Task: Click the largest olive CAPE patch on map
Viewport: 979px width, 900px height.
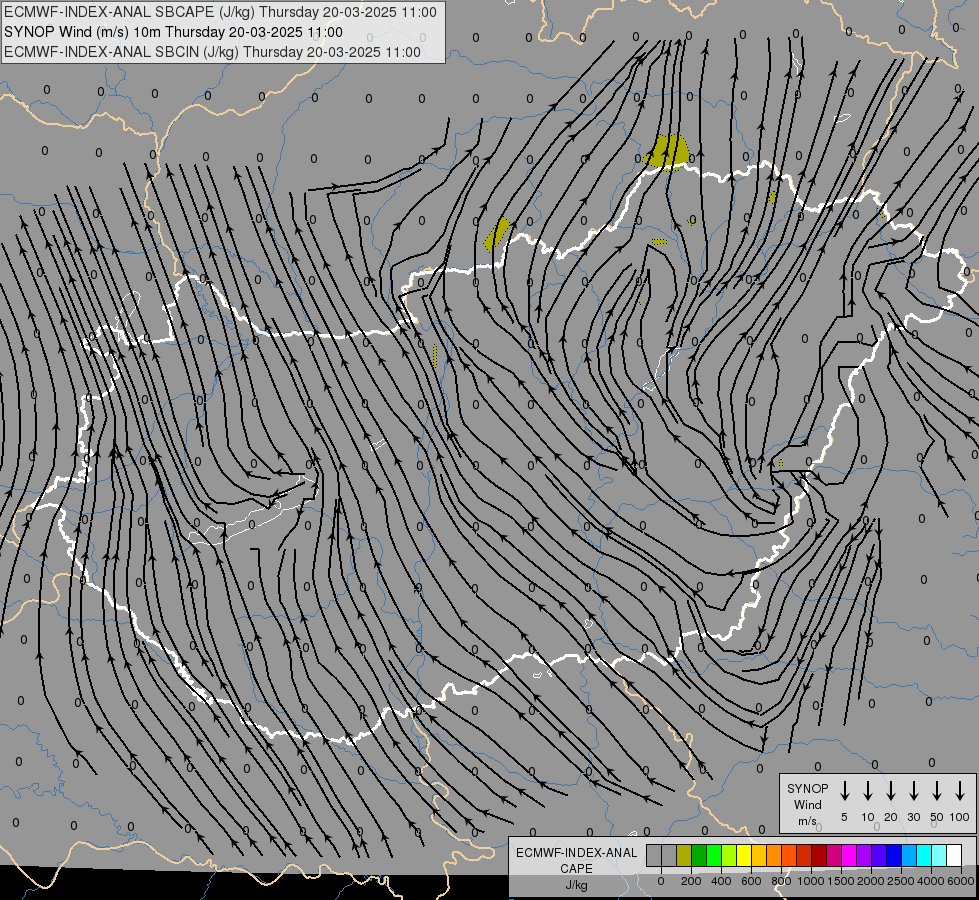Action: pos(667,151)
